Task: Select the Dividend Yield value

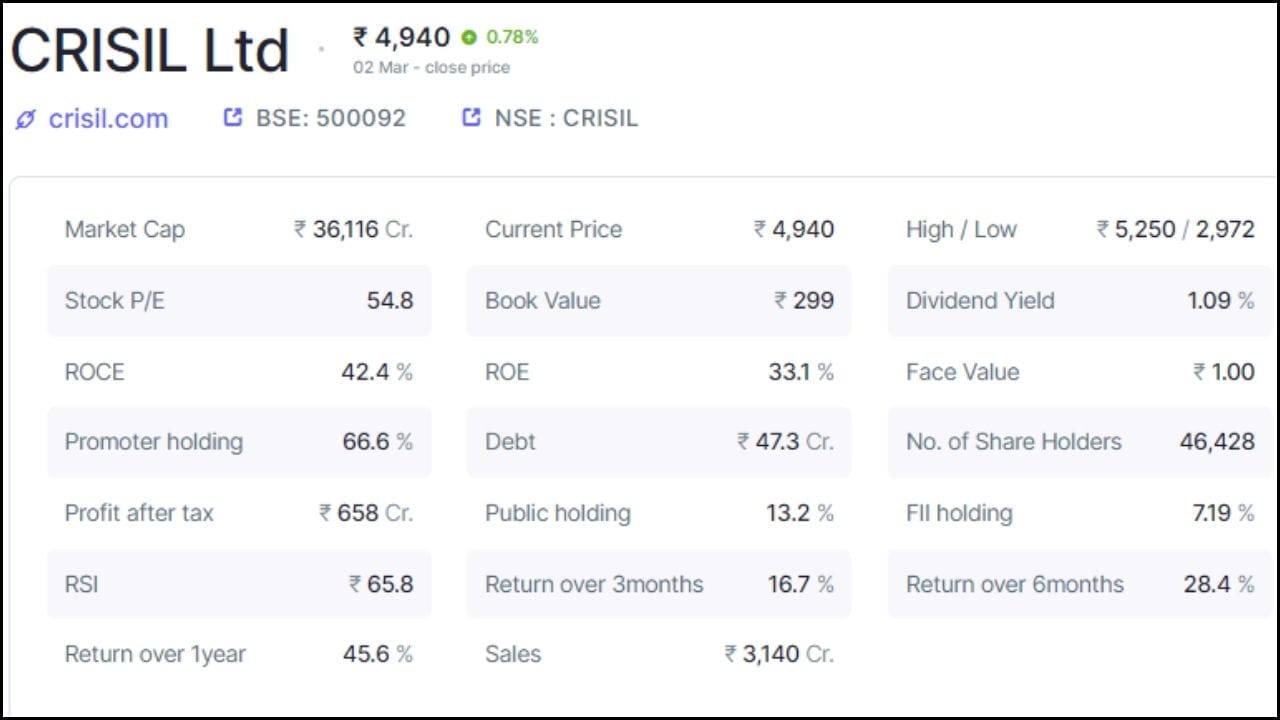Action: pos(1221,300)
